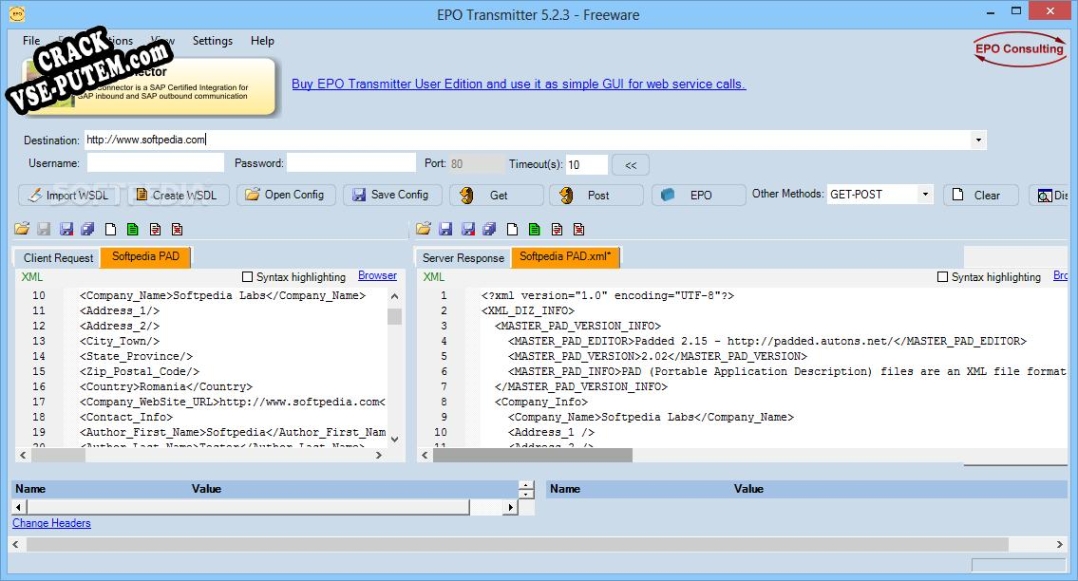Open the Buy EPO Transmitter User Edition link
This screenshot has width=1078, height=581.
coord(518,84)
